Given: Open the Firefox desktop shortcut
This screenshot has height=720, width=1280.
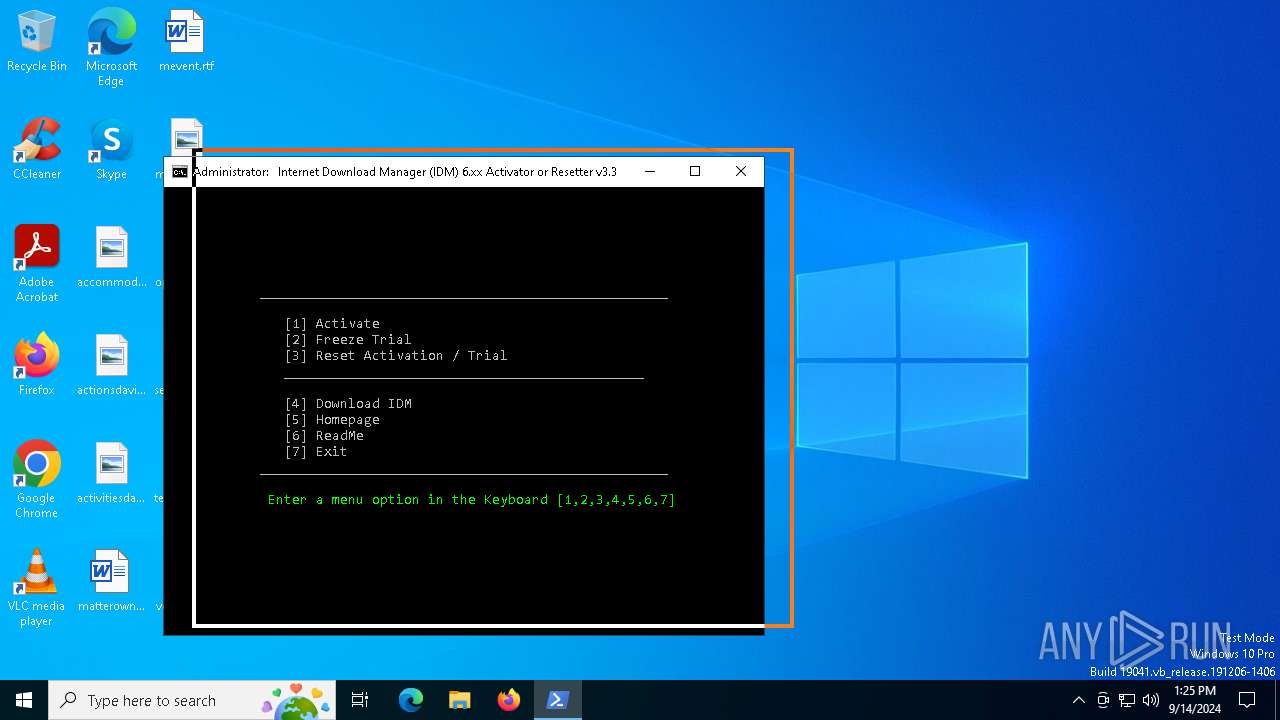Looking at the screenshot, I should [37, 365].
